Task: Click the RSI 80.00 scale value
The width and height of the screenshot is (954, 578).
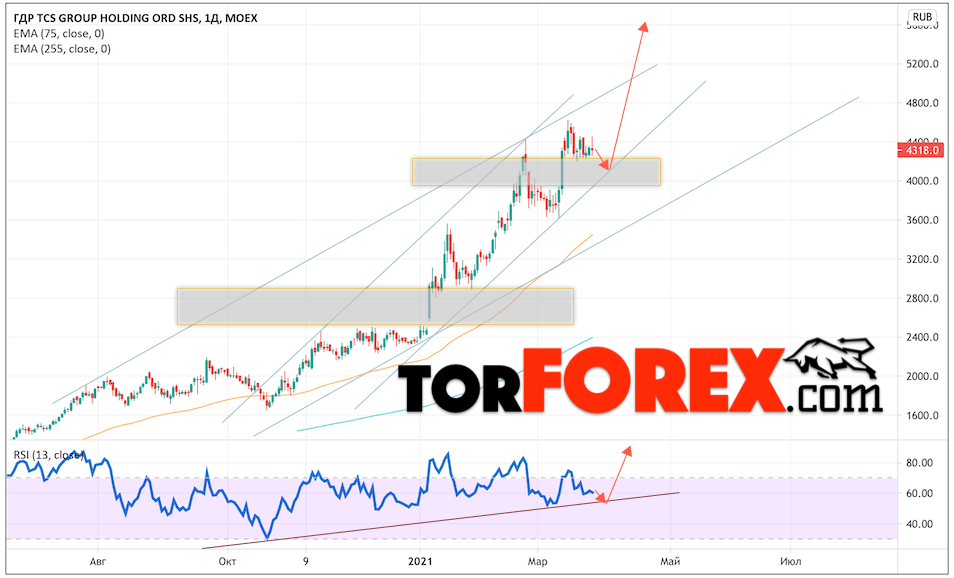Action: (919, 463)
